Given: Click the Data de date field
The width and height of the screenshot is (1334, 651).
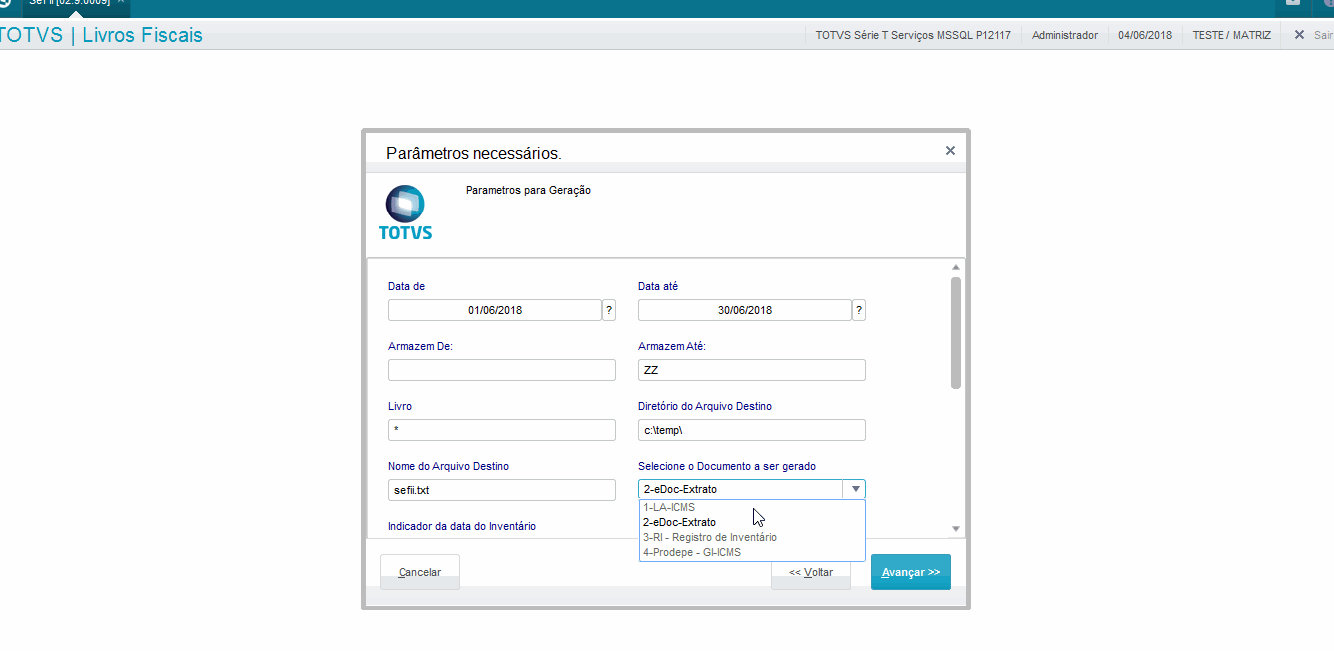Looking at the screenshot, I should [494, 310].
